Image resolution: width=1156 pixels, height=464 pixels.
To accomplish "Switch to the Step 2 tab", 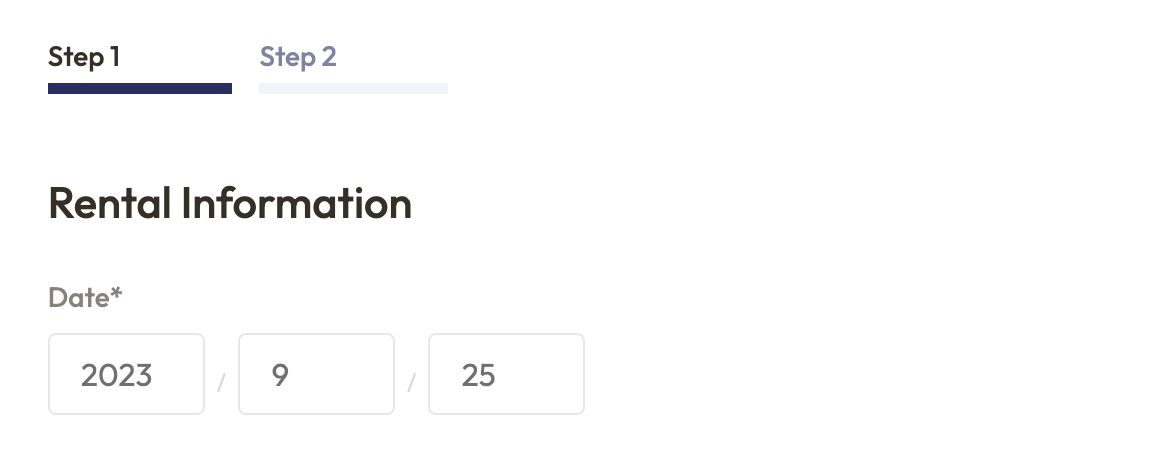I will [298, 57].
